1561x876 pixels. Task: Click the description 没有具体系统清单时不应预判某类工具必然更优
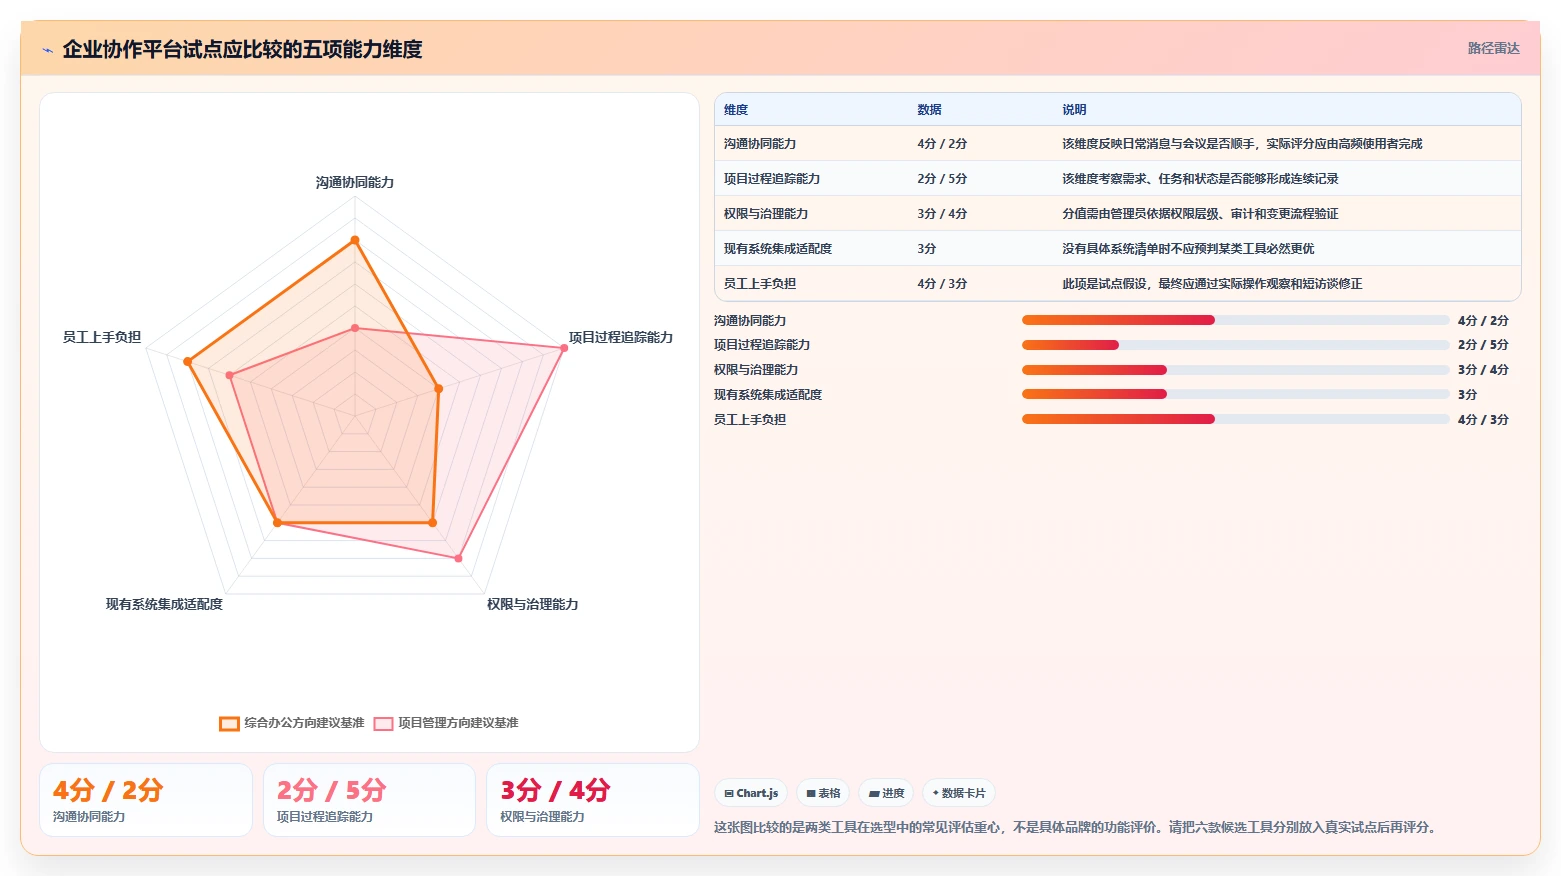tap(1188, 249)
